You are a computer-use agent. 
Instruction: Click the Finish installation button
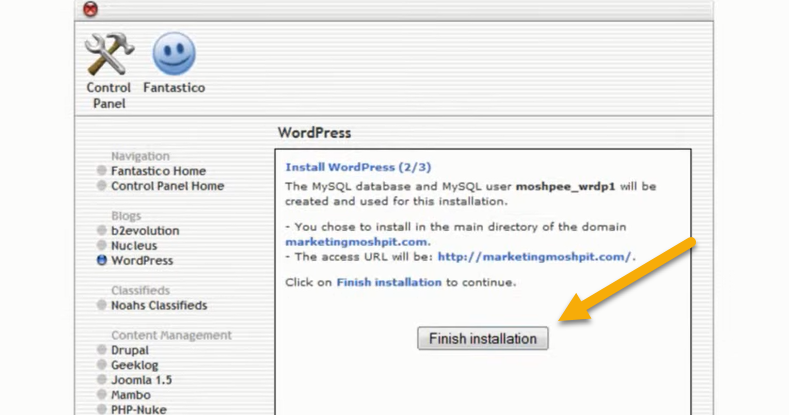pyautogui.click(x=483, y=339)
